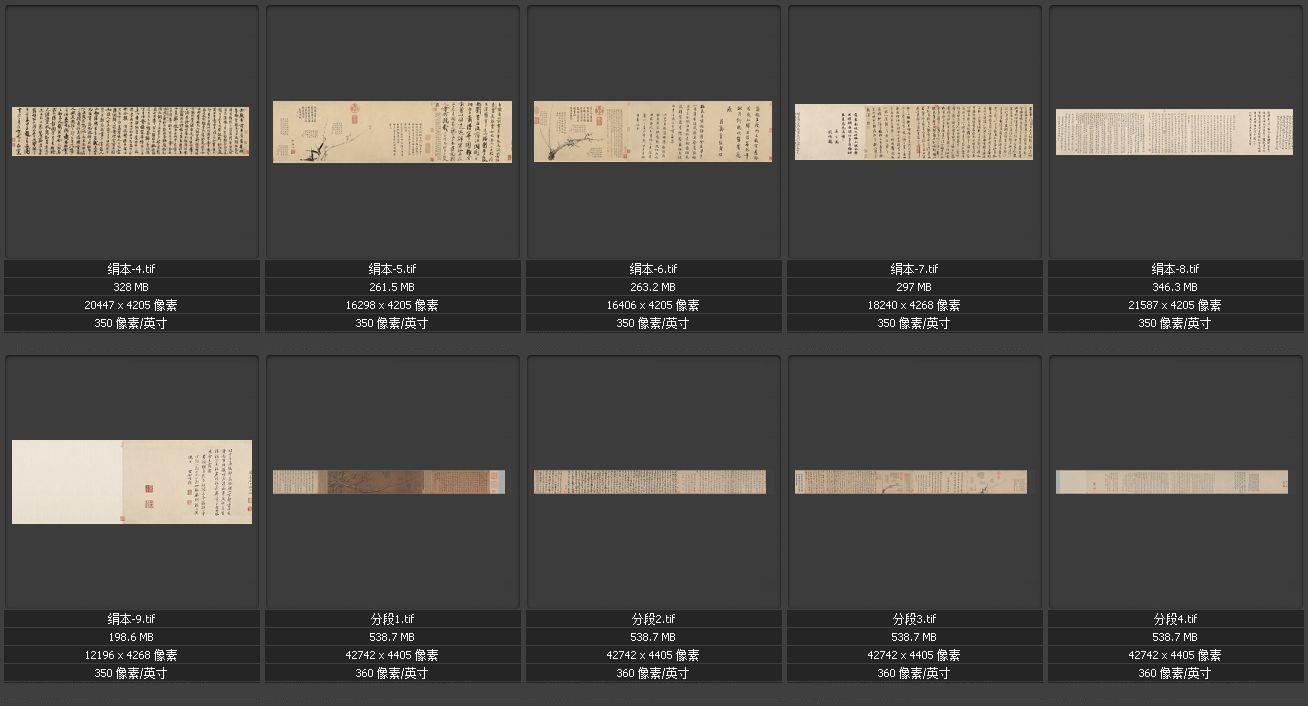Click the filename label 绢本-9.tif
This screenshot has width=1308, height=706.
(132, 619)
